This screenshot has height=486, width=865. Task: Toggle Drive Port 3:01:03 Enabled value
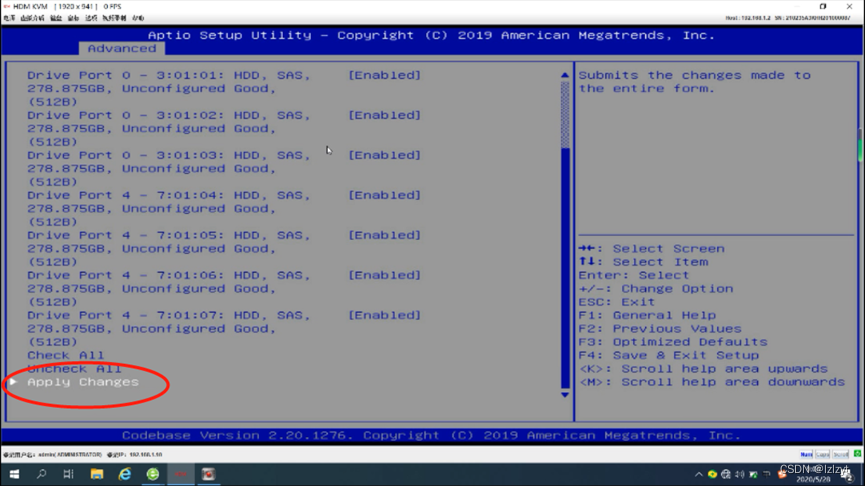(x=385, y=155)
